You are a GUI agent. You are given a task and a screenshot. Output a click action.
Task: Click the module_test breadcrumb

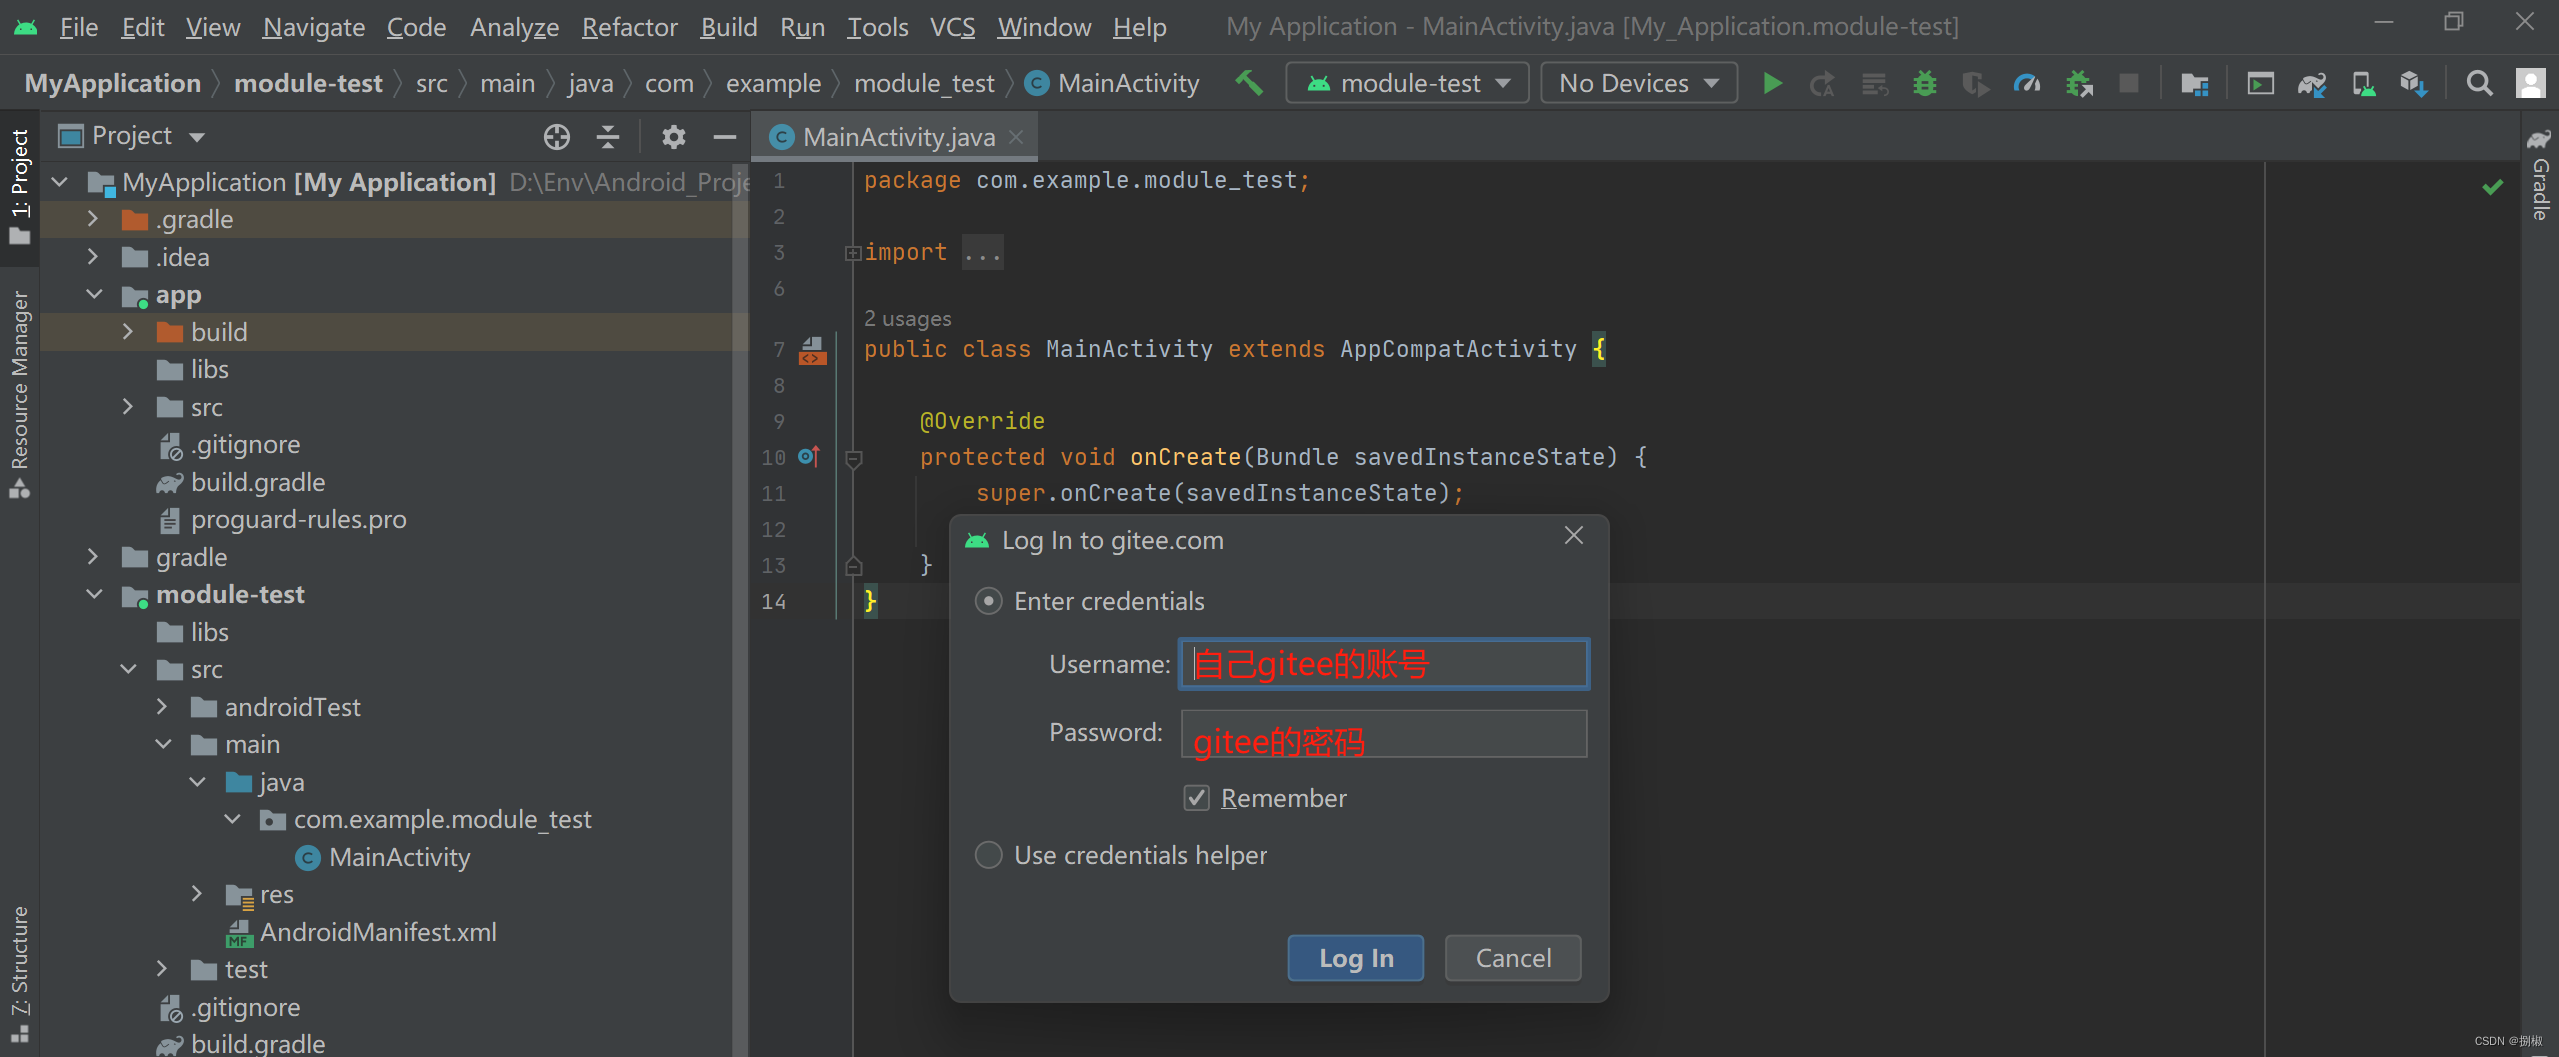coord(924,83)
